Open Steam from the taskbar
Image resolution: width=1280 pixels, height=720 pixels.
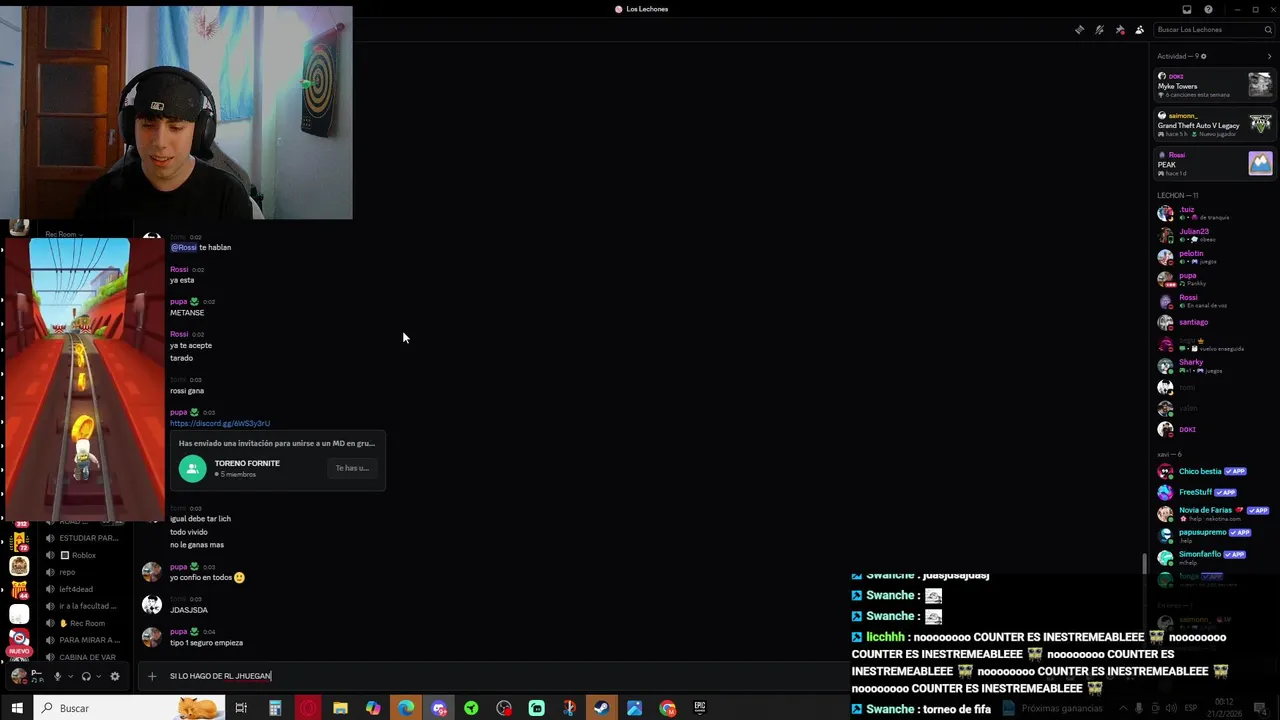pyautogui.click(x=601, y=708)
